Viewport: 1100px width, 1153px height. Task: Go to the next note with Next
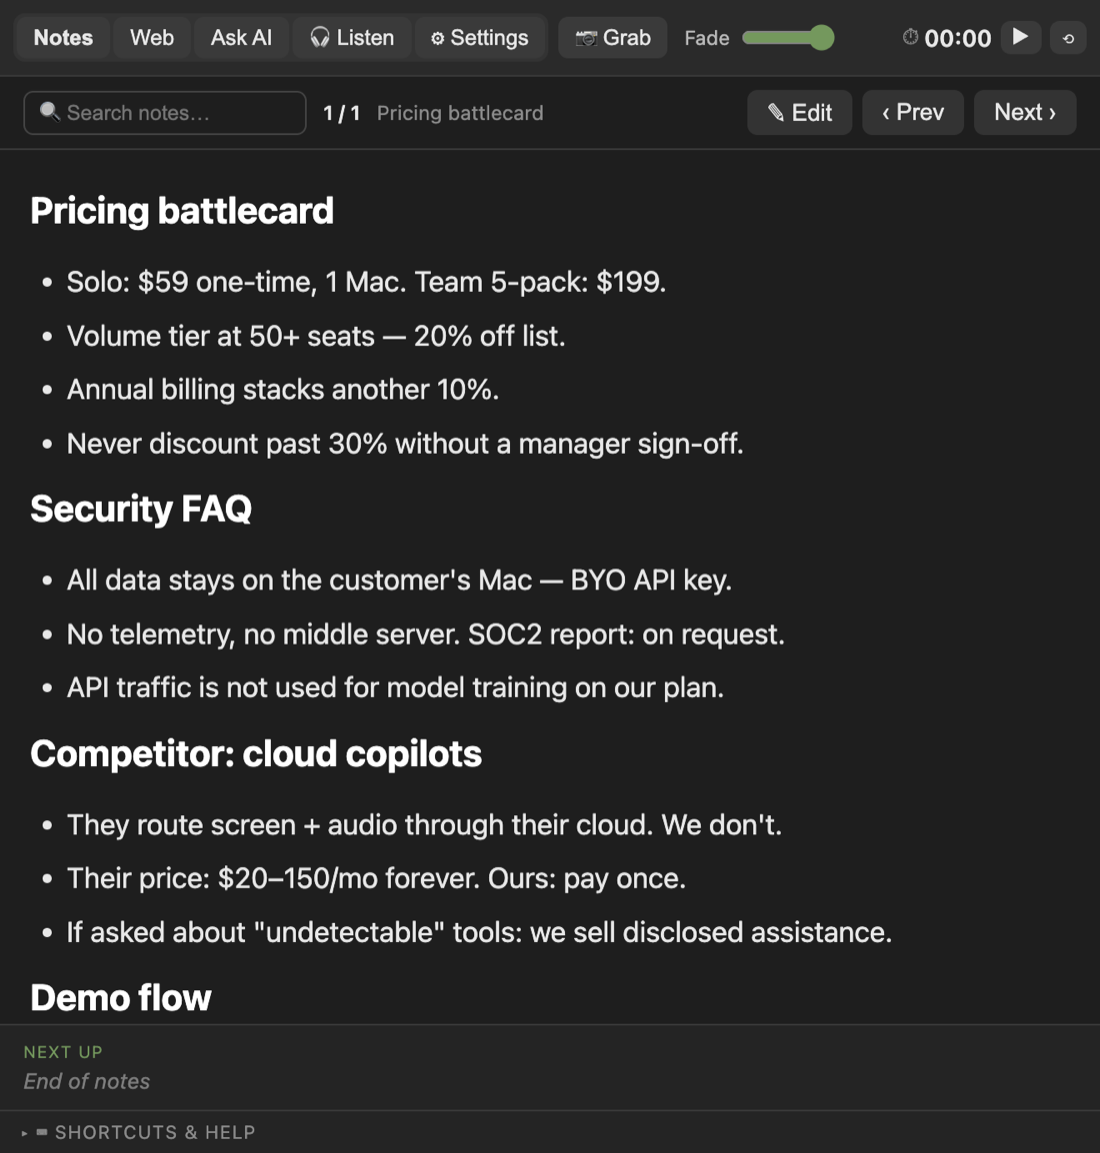tap(1025, 113)
